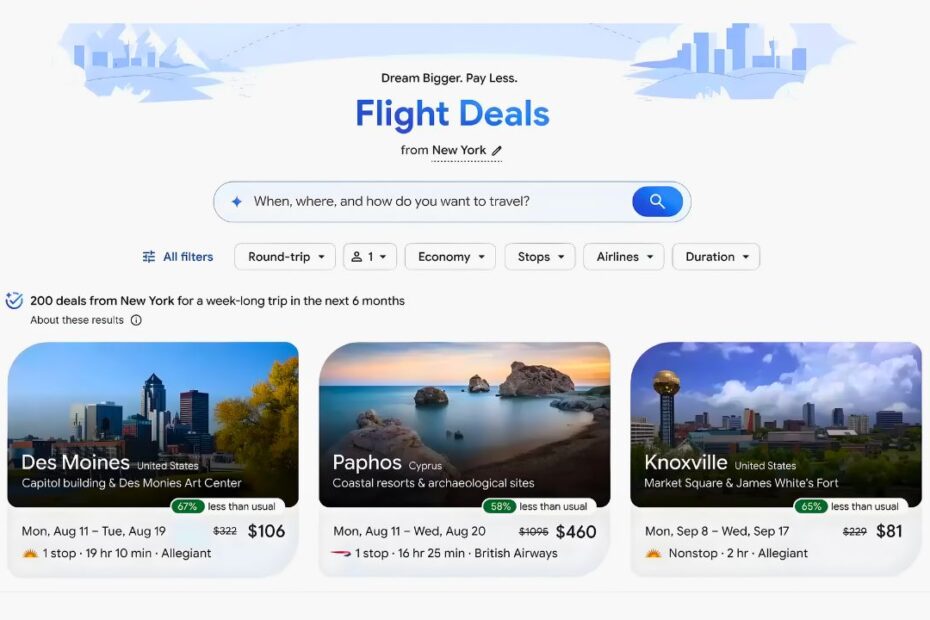The width and height of the screenshot is (930, 620).
Task: Click the sparkle icon in search box
Action: tap(237, 202)
